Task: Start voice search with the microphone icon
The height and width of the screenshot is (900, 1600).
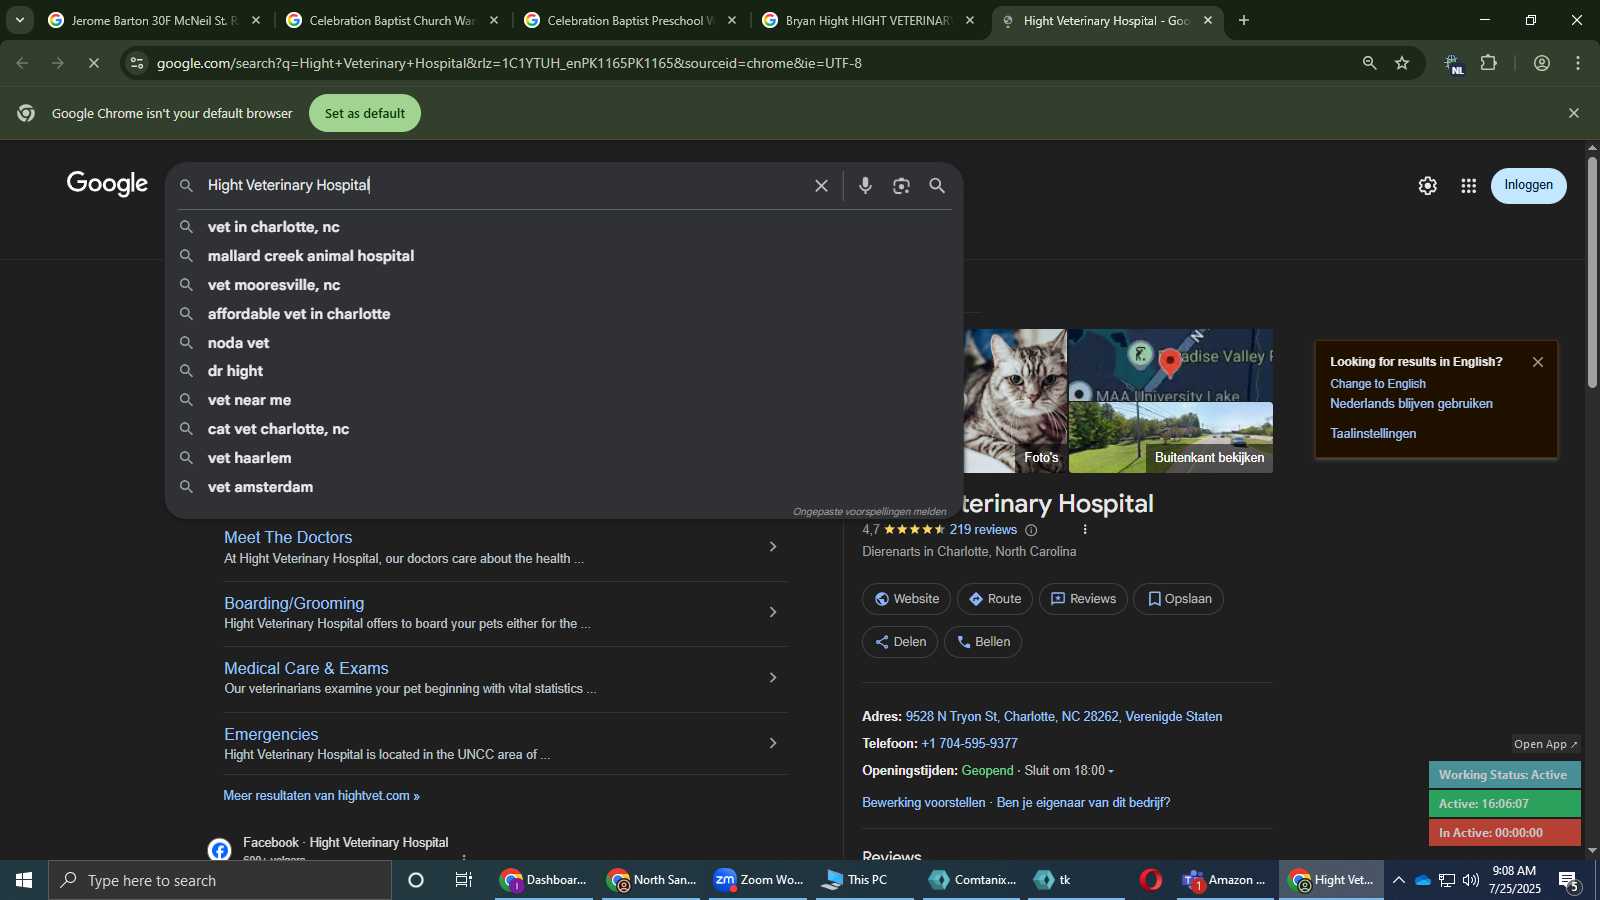Action: tap(865, 186)
